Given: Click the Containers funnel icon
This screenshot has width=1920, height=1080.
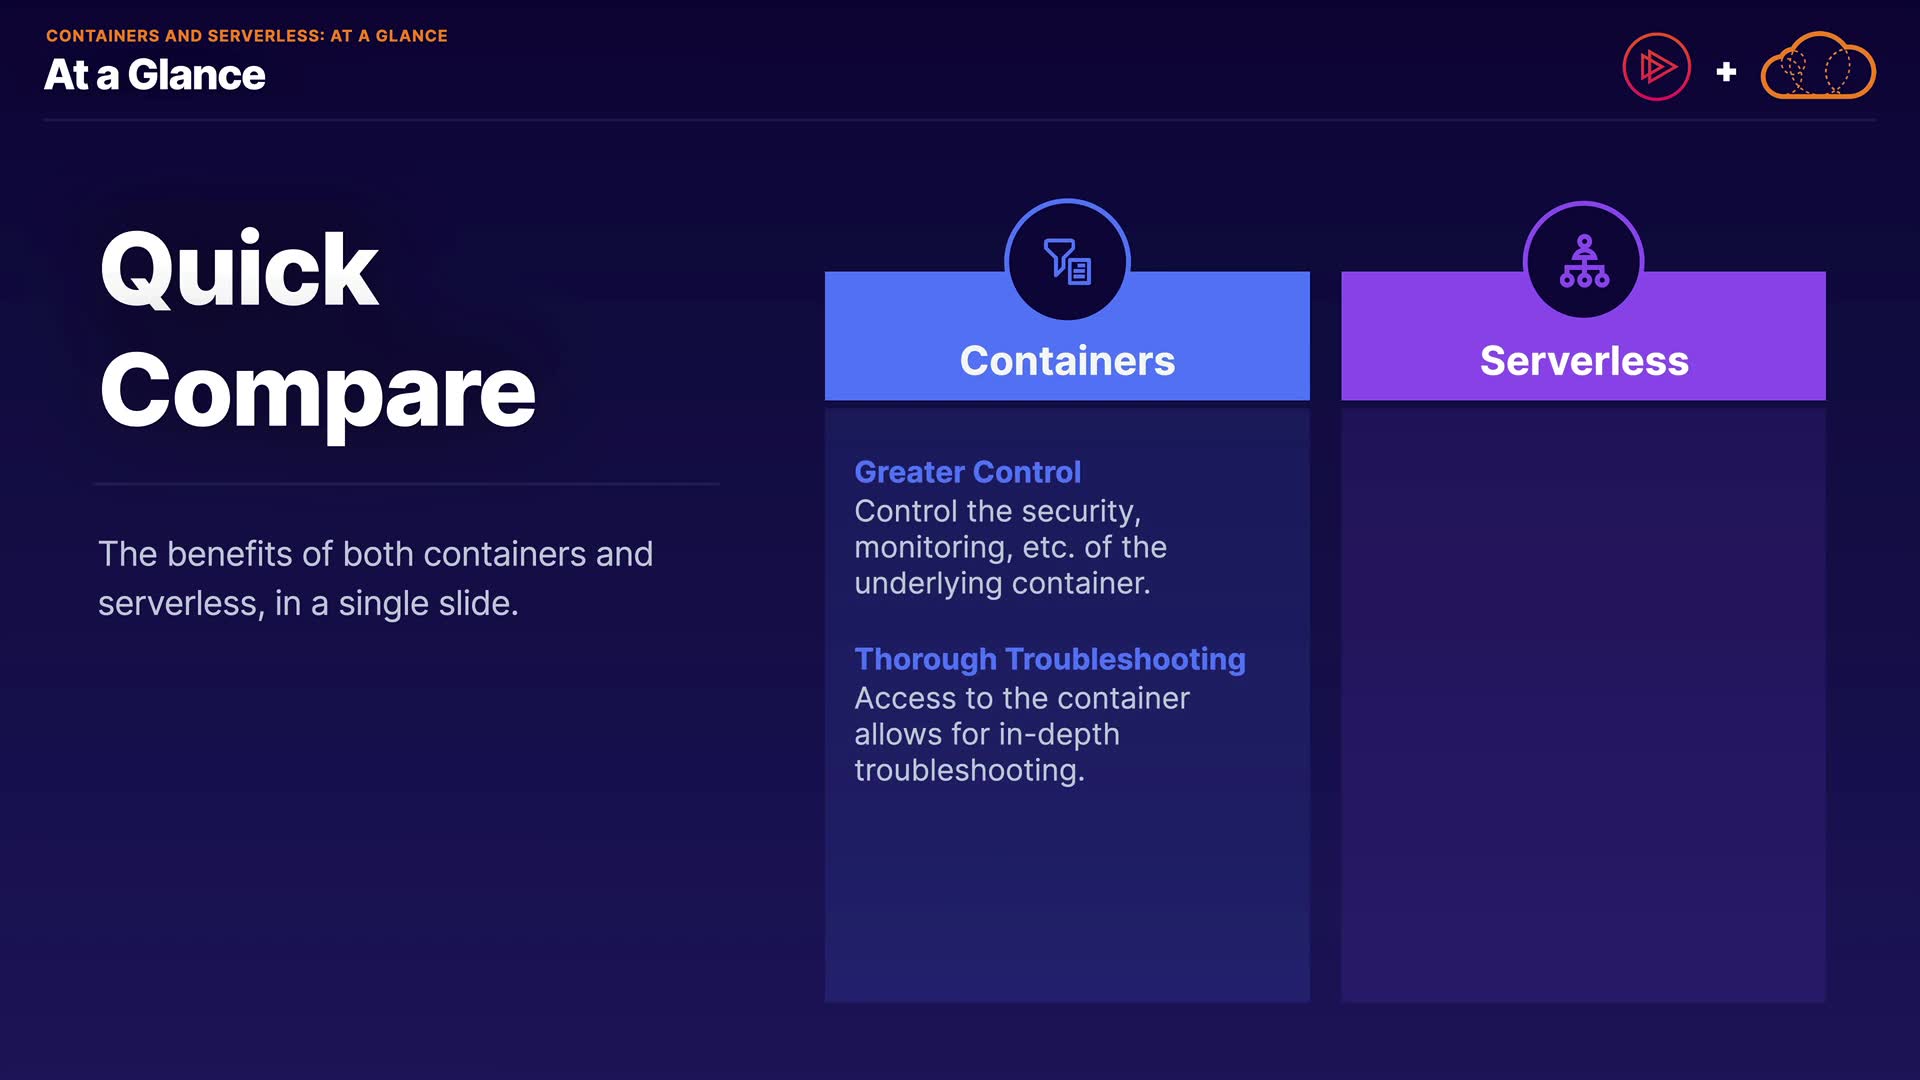Looking at the screenshot, I should pyautogui.click(x=1067, y=261).
